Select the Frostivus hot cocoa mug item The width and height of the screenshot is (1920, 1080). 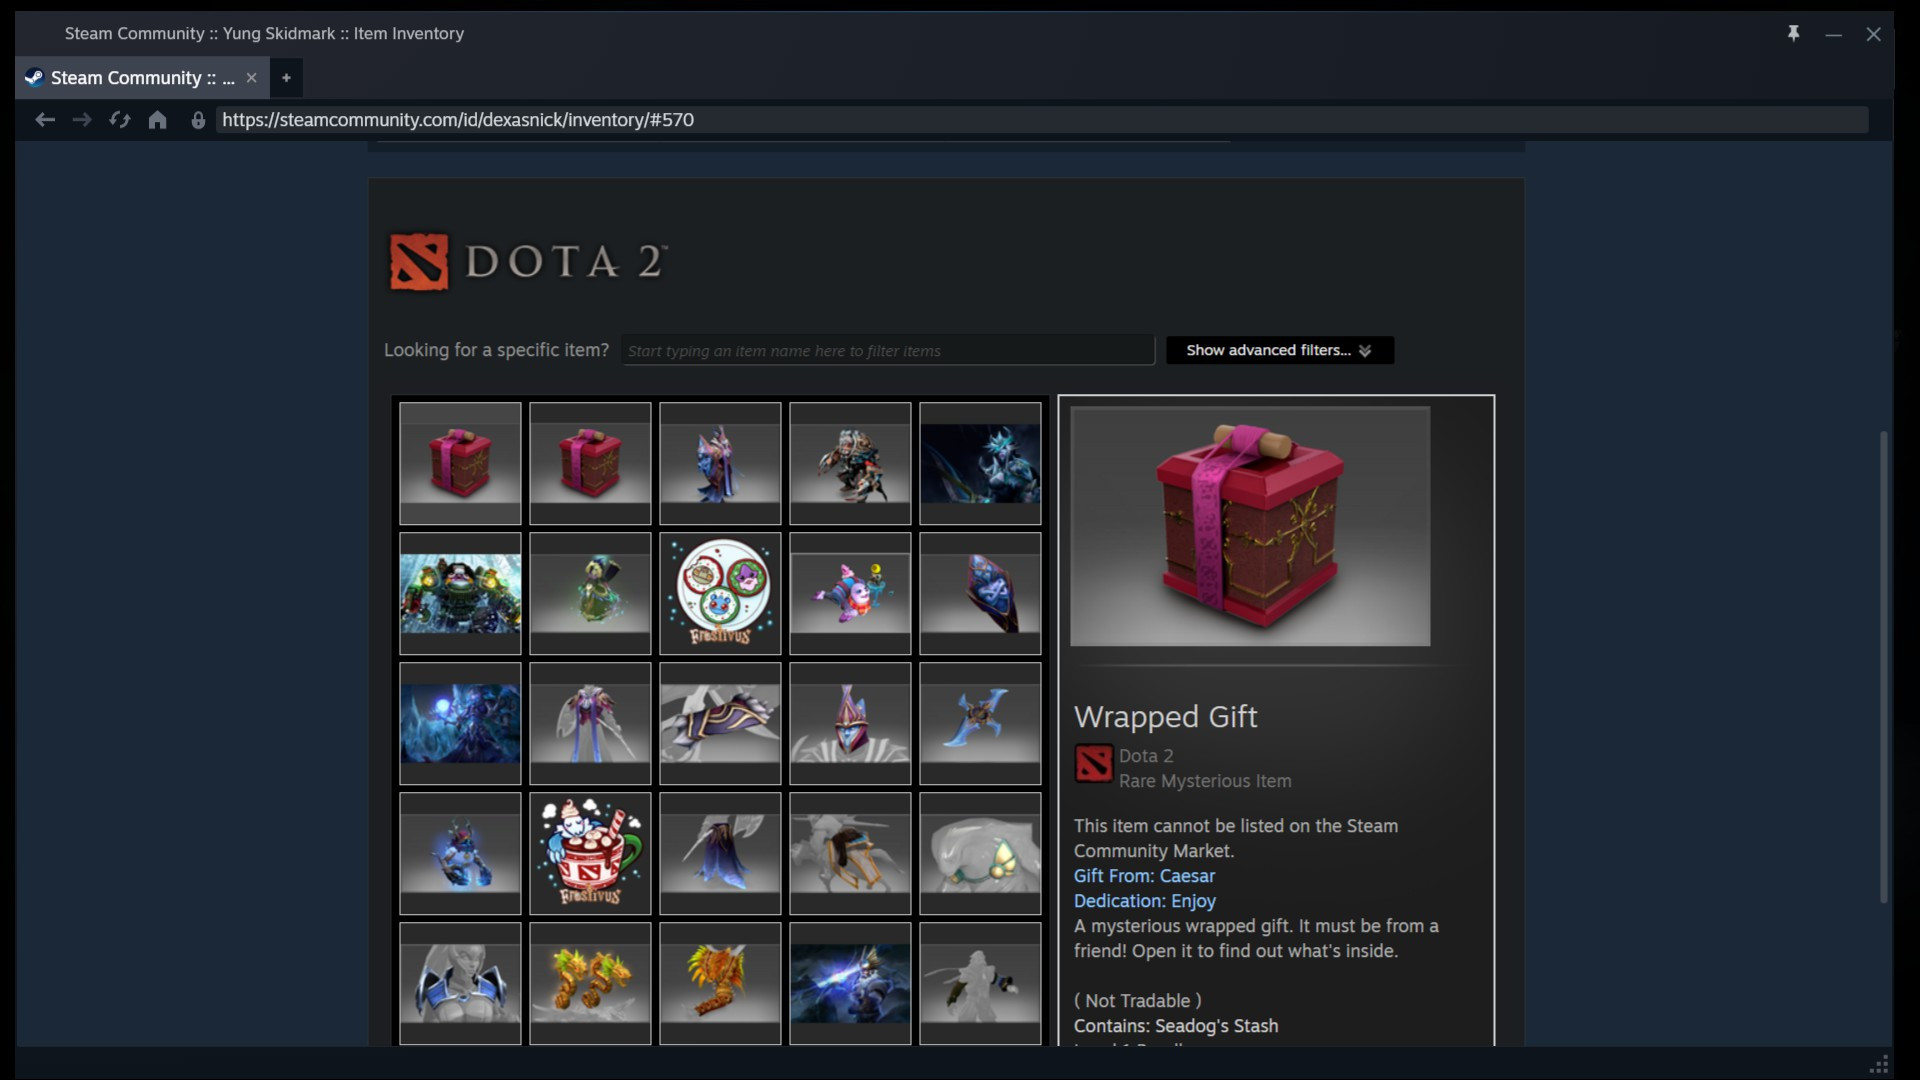[x=590, y=853]
